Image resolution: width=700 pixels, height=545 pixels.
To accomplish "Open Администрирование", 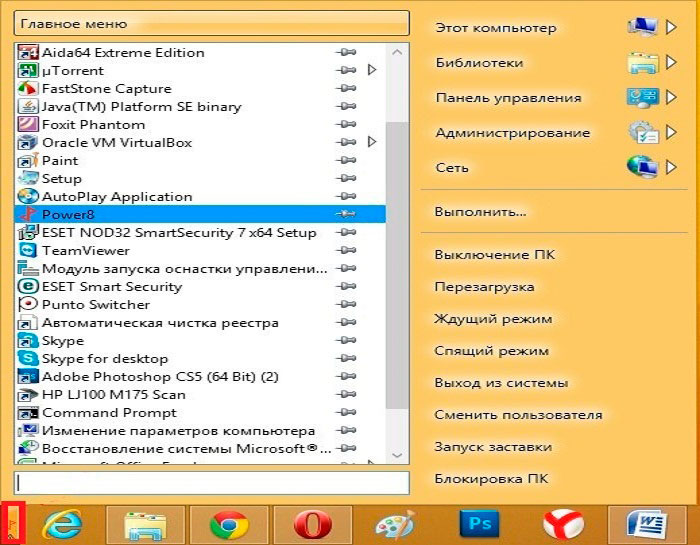I will point(513,133).
